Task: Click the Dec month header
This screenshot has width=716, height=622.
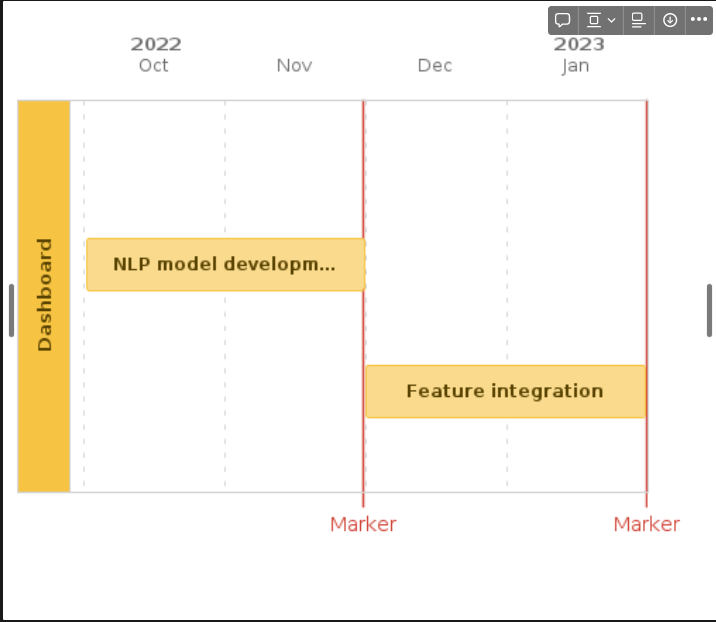Action: point(435,66)
